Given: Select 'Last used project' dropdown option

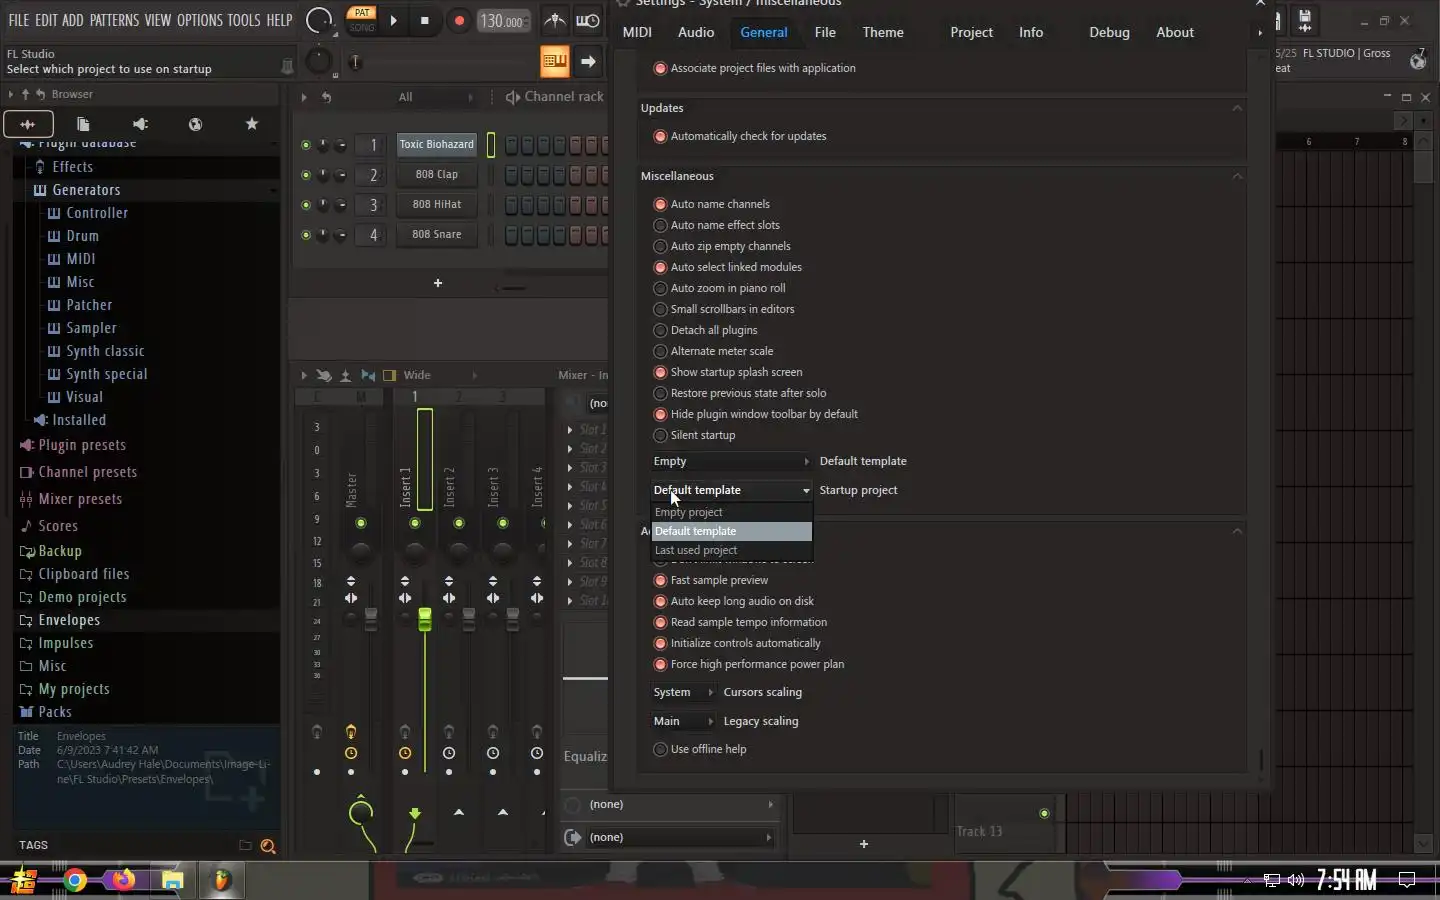Looking at the screenshot, I should pyautogui.click(x=731, y=550).
